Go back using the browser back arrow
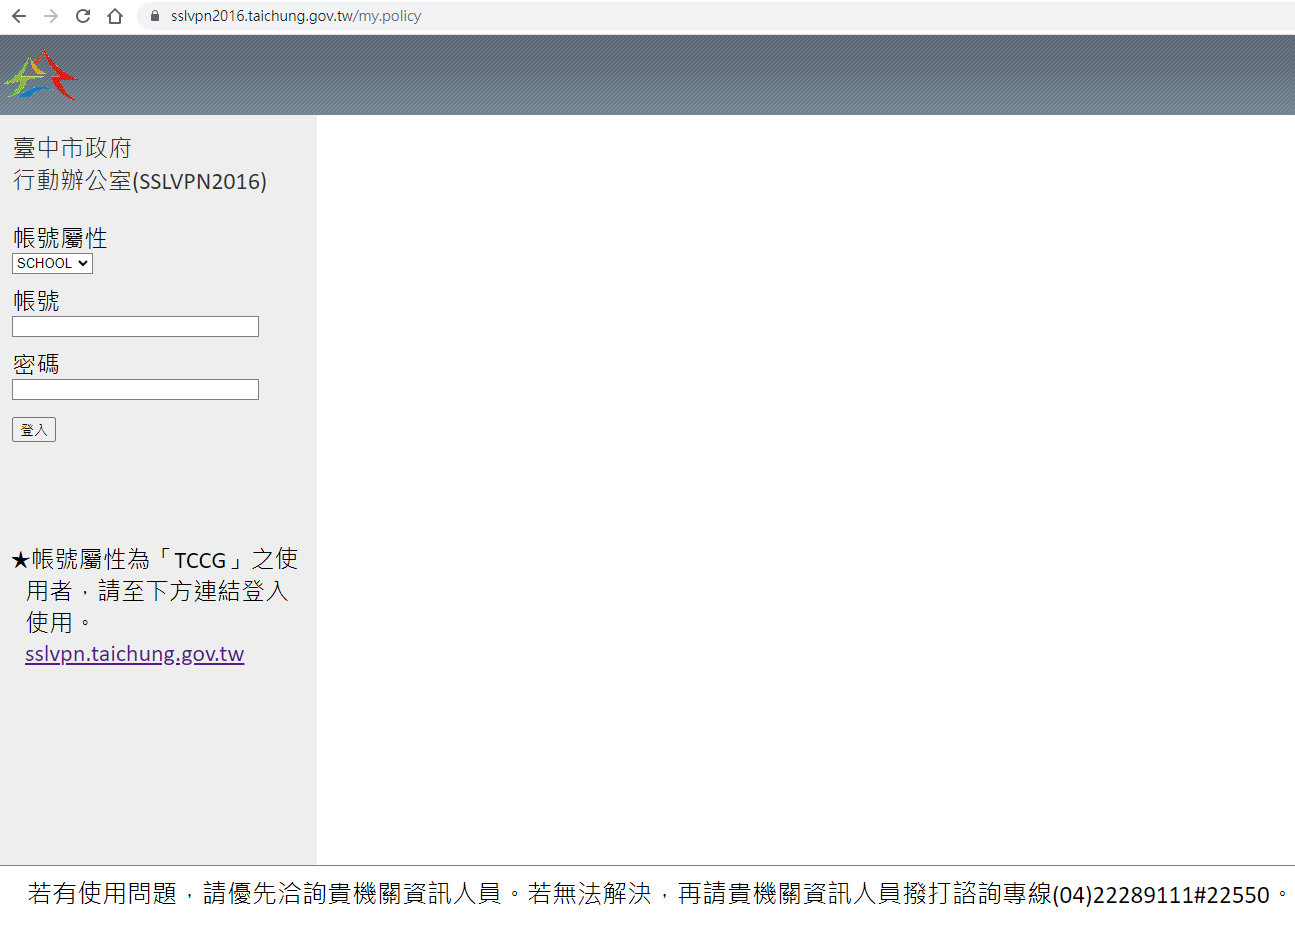This screenshot has width=1295, height=927. coord(19,16)
